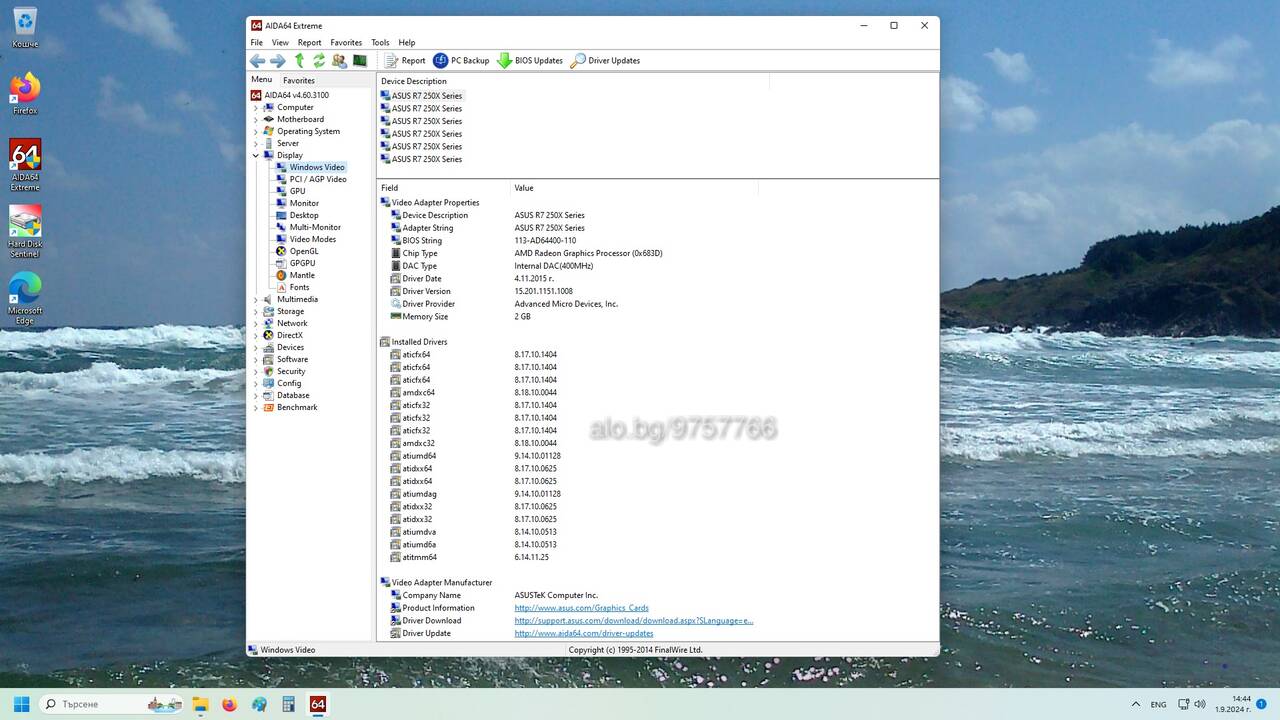Expand the Multimedia tree node
Image resolution: width=1280 pixels, height=720 pixels.
coord(256,299)
